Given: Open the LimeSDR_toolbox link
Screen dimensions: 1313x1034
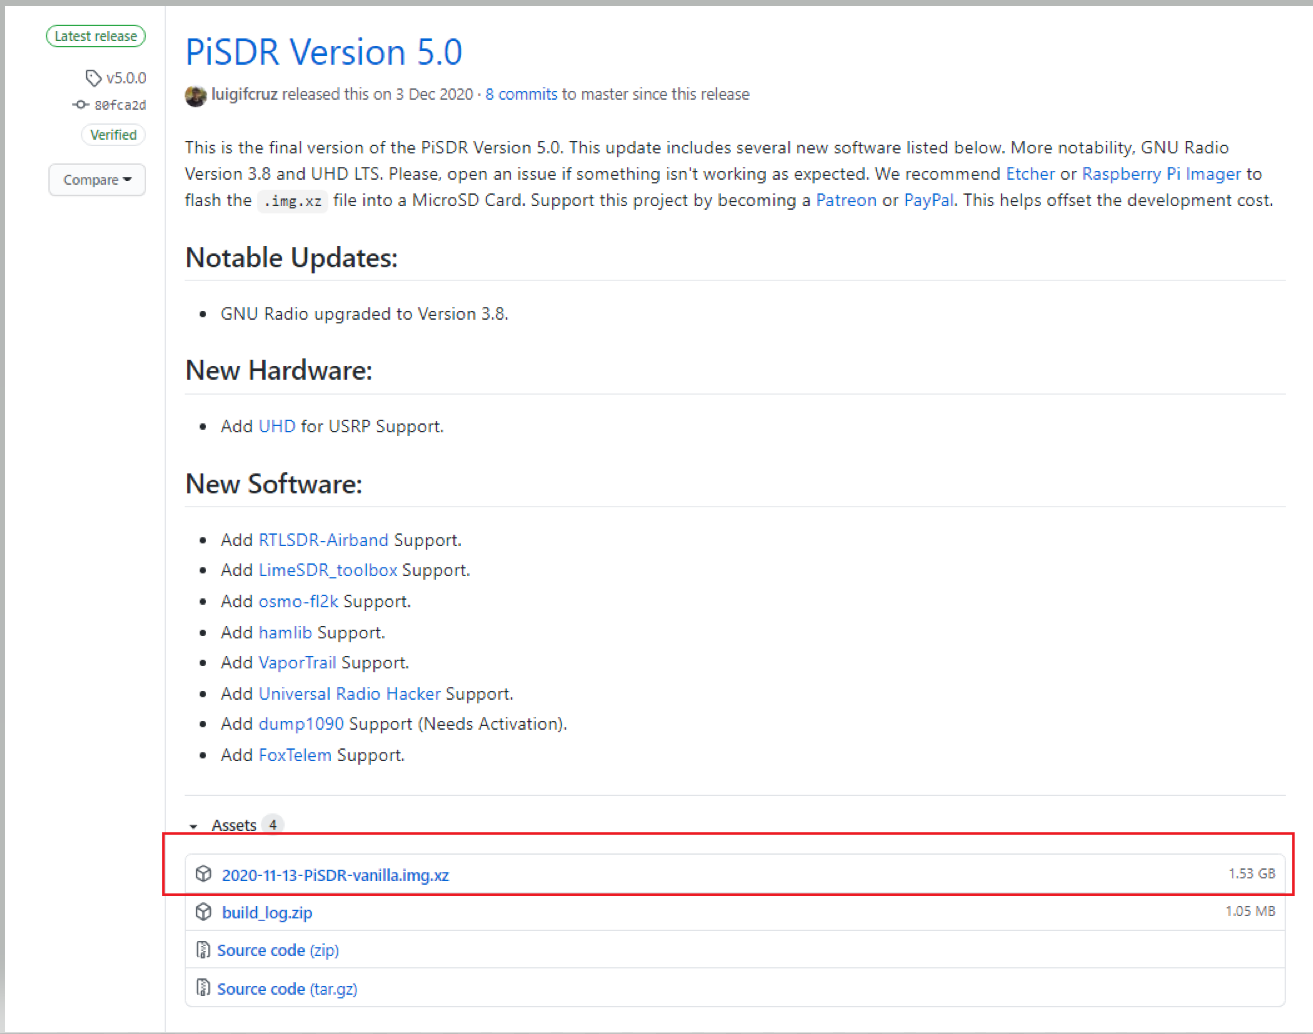Looking at the screenshot, I should tap(328, 570).
